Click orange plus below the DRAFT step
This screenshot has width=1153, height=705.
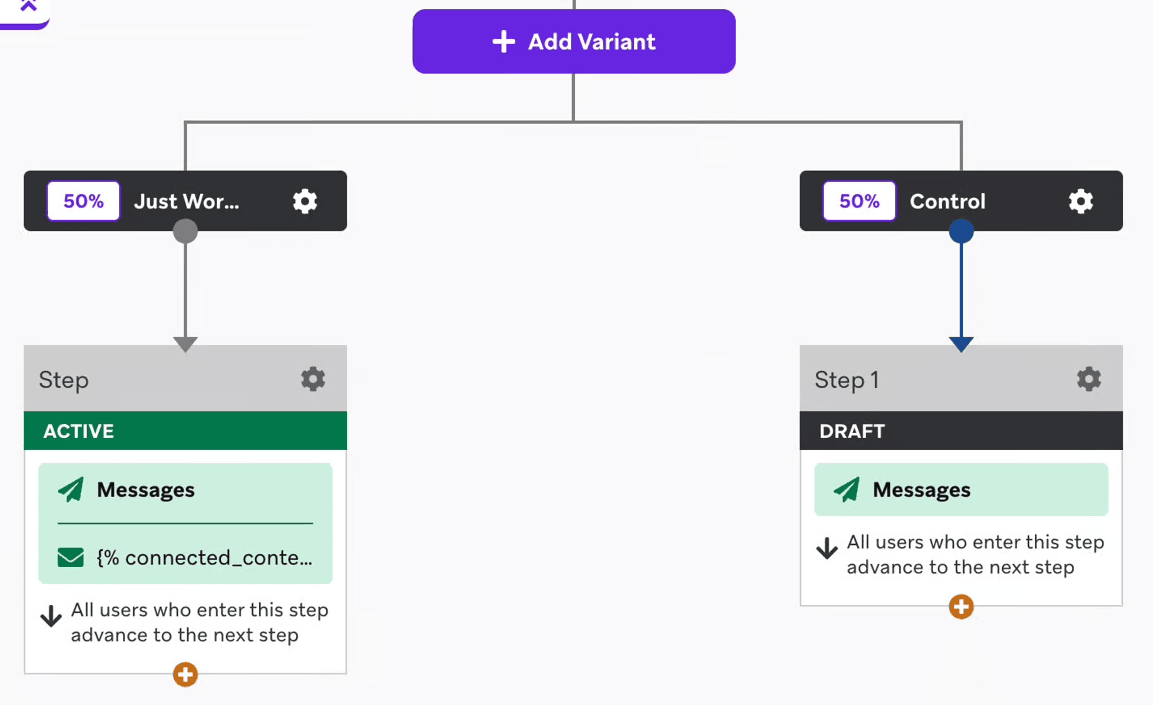[x=961, y=606]
